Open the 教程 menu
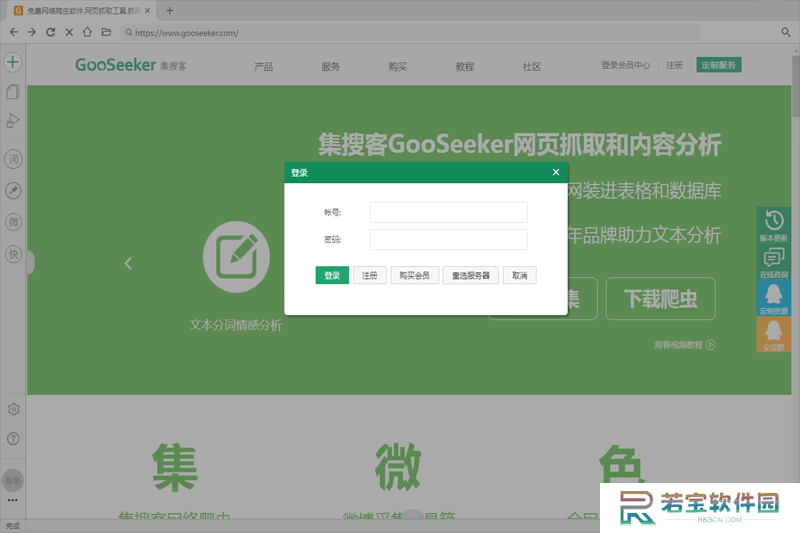Image resolution: width=800 pixels, height=533 pixels. [x=465, y=67]
